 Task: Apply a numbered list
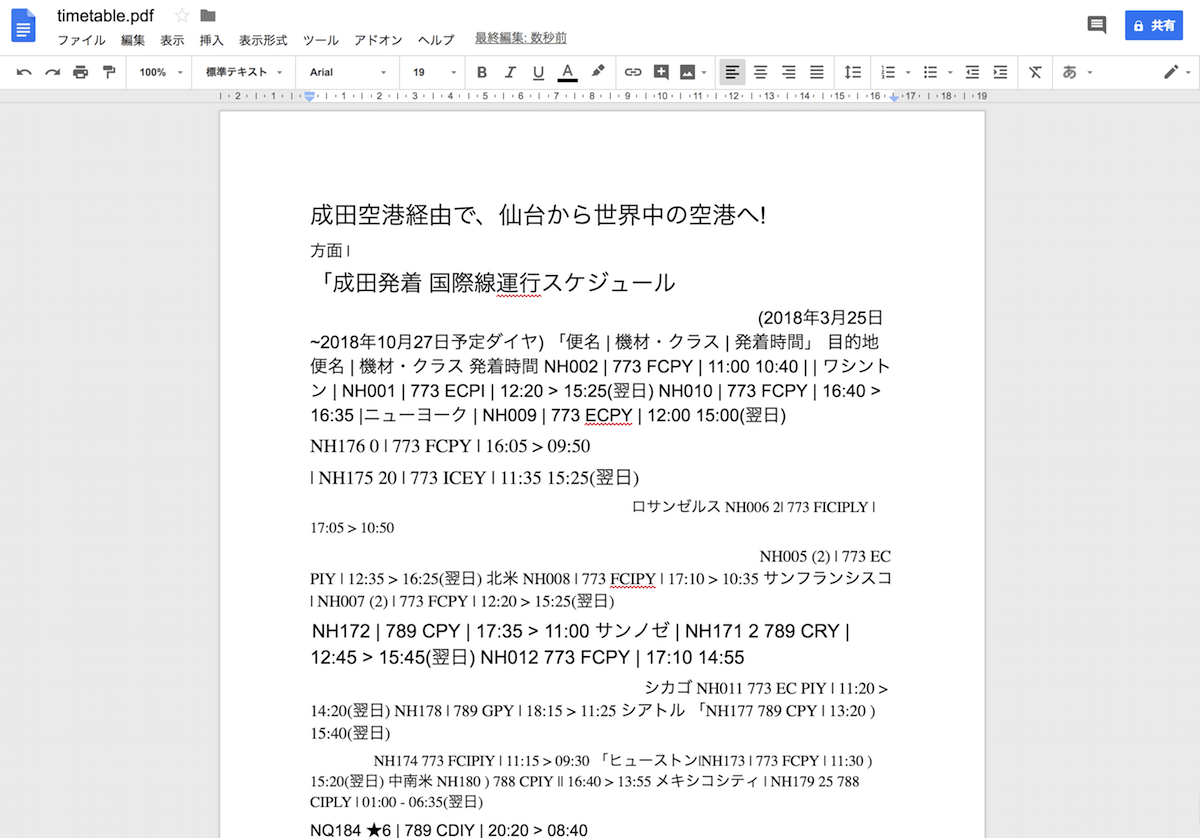(888, 72)
